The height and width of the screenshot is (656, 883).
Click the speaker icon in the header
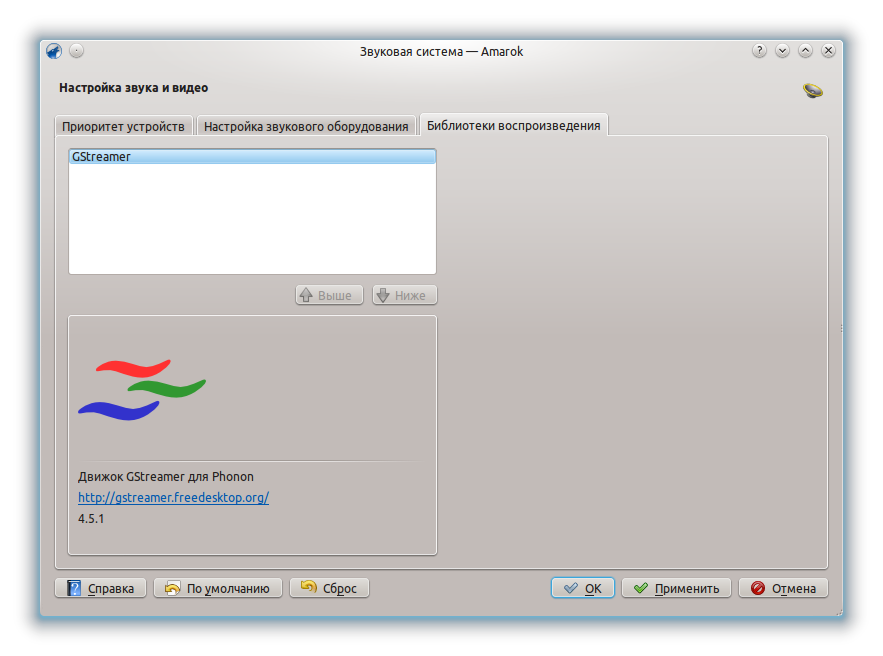click(813, 90)
